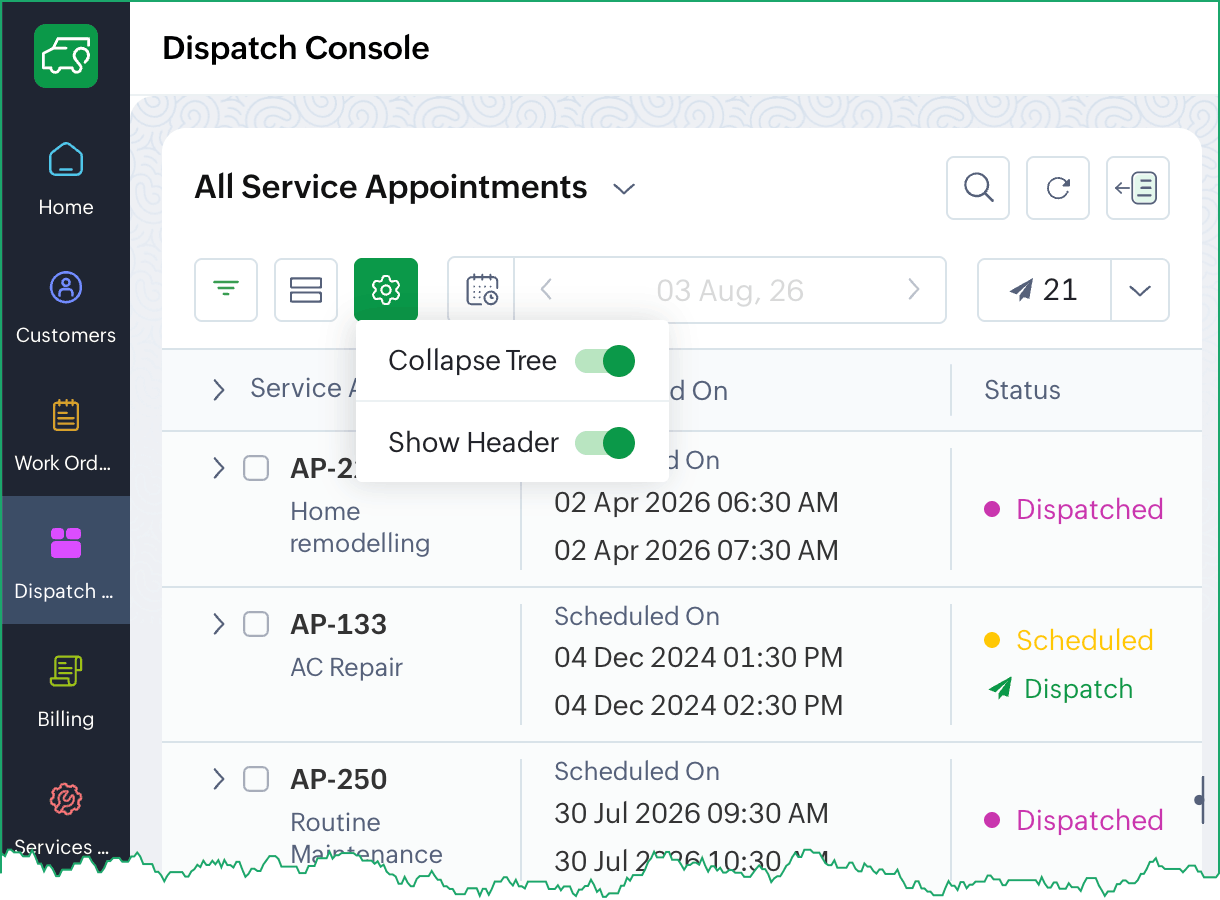Screen dimensions: 1220x900
Task: Go to next date arrow
Action: 913,290
